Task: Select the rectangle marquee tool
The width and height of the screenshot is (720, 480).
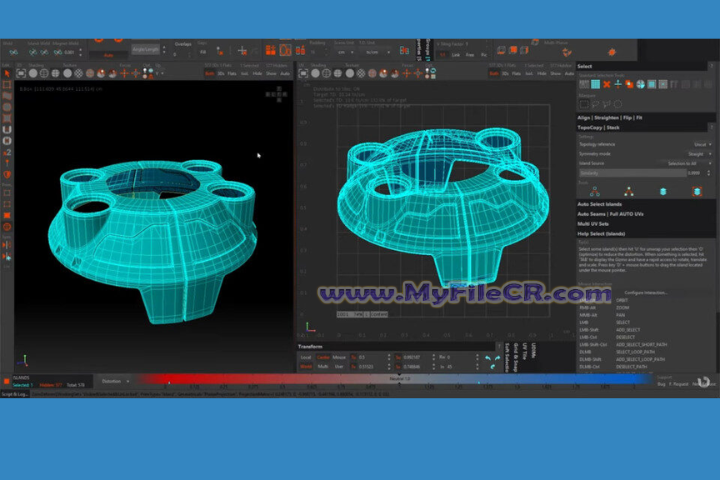Action: [584, 104]
